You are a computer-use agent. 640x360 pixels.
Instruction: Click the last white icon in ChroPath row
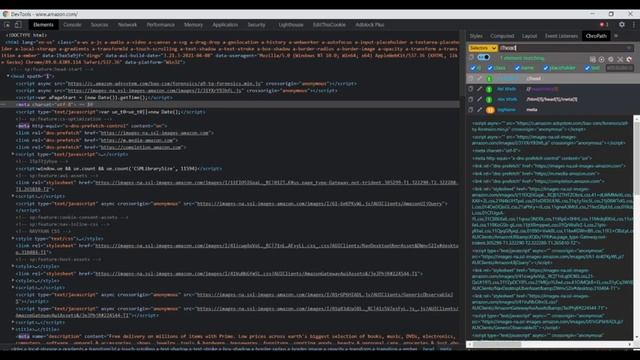tap(629, 59)
